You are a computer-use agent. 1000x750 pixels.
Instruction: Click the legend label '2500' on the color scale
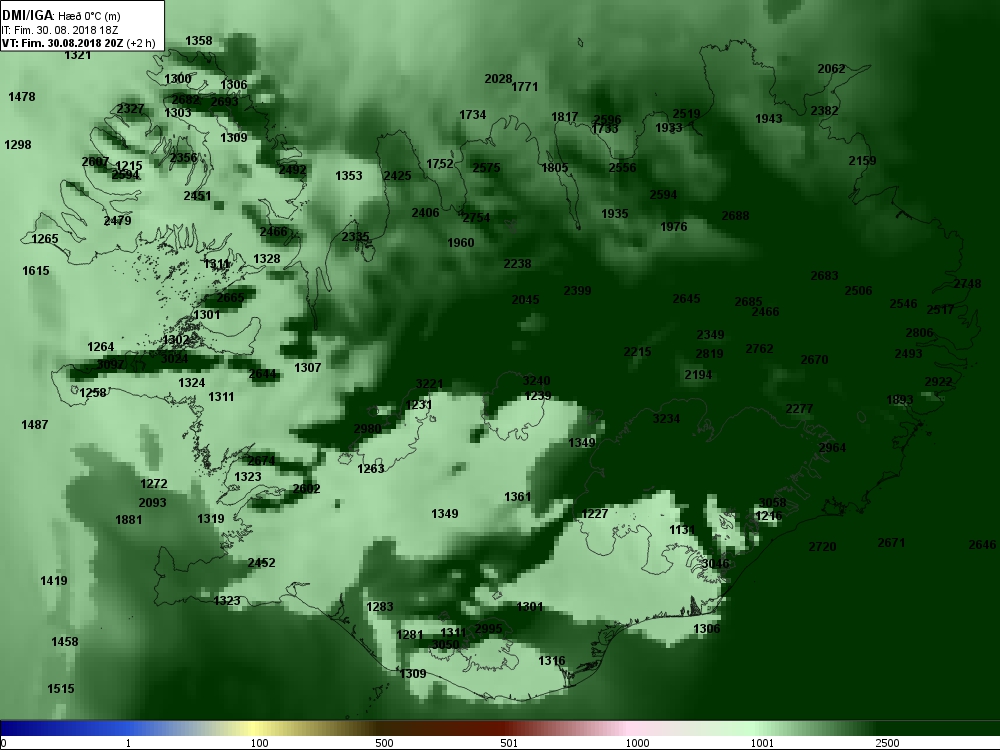pyautogui.click(x=887, y=743)
